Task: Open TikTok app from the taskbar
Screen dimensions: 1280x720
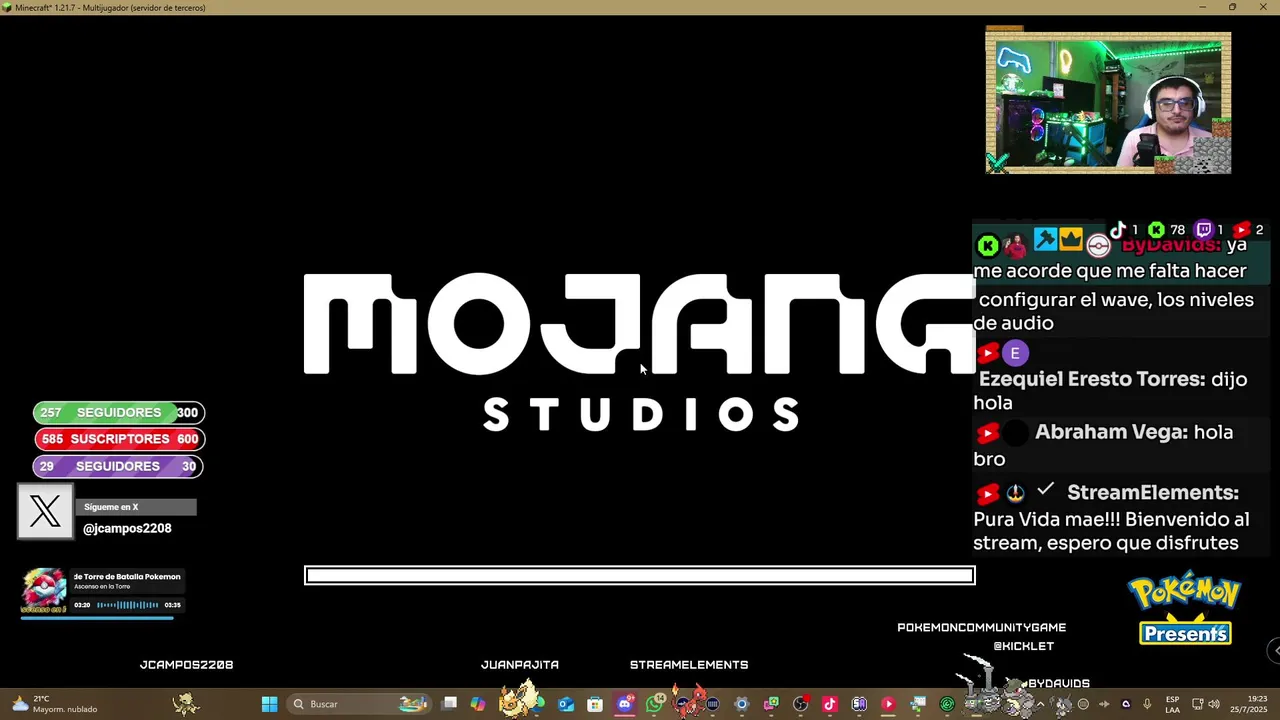Action: coord(830,704)
